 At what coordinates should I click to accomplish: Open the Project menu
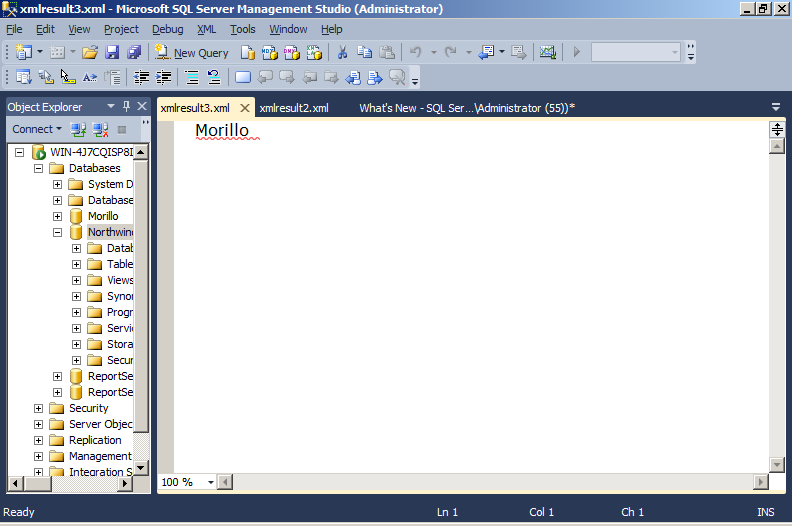[x=121, y=29]
